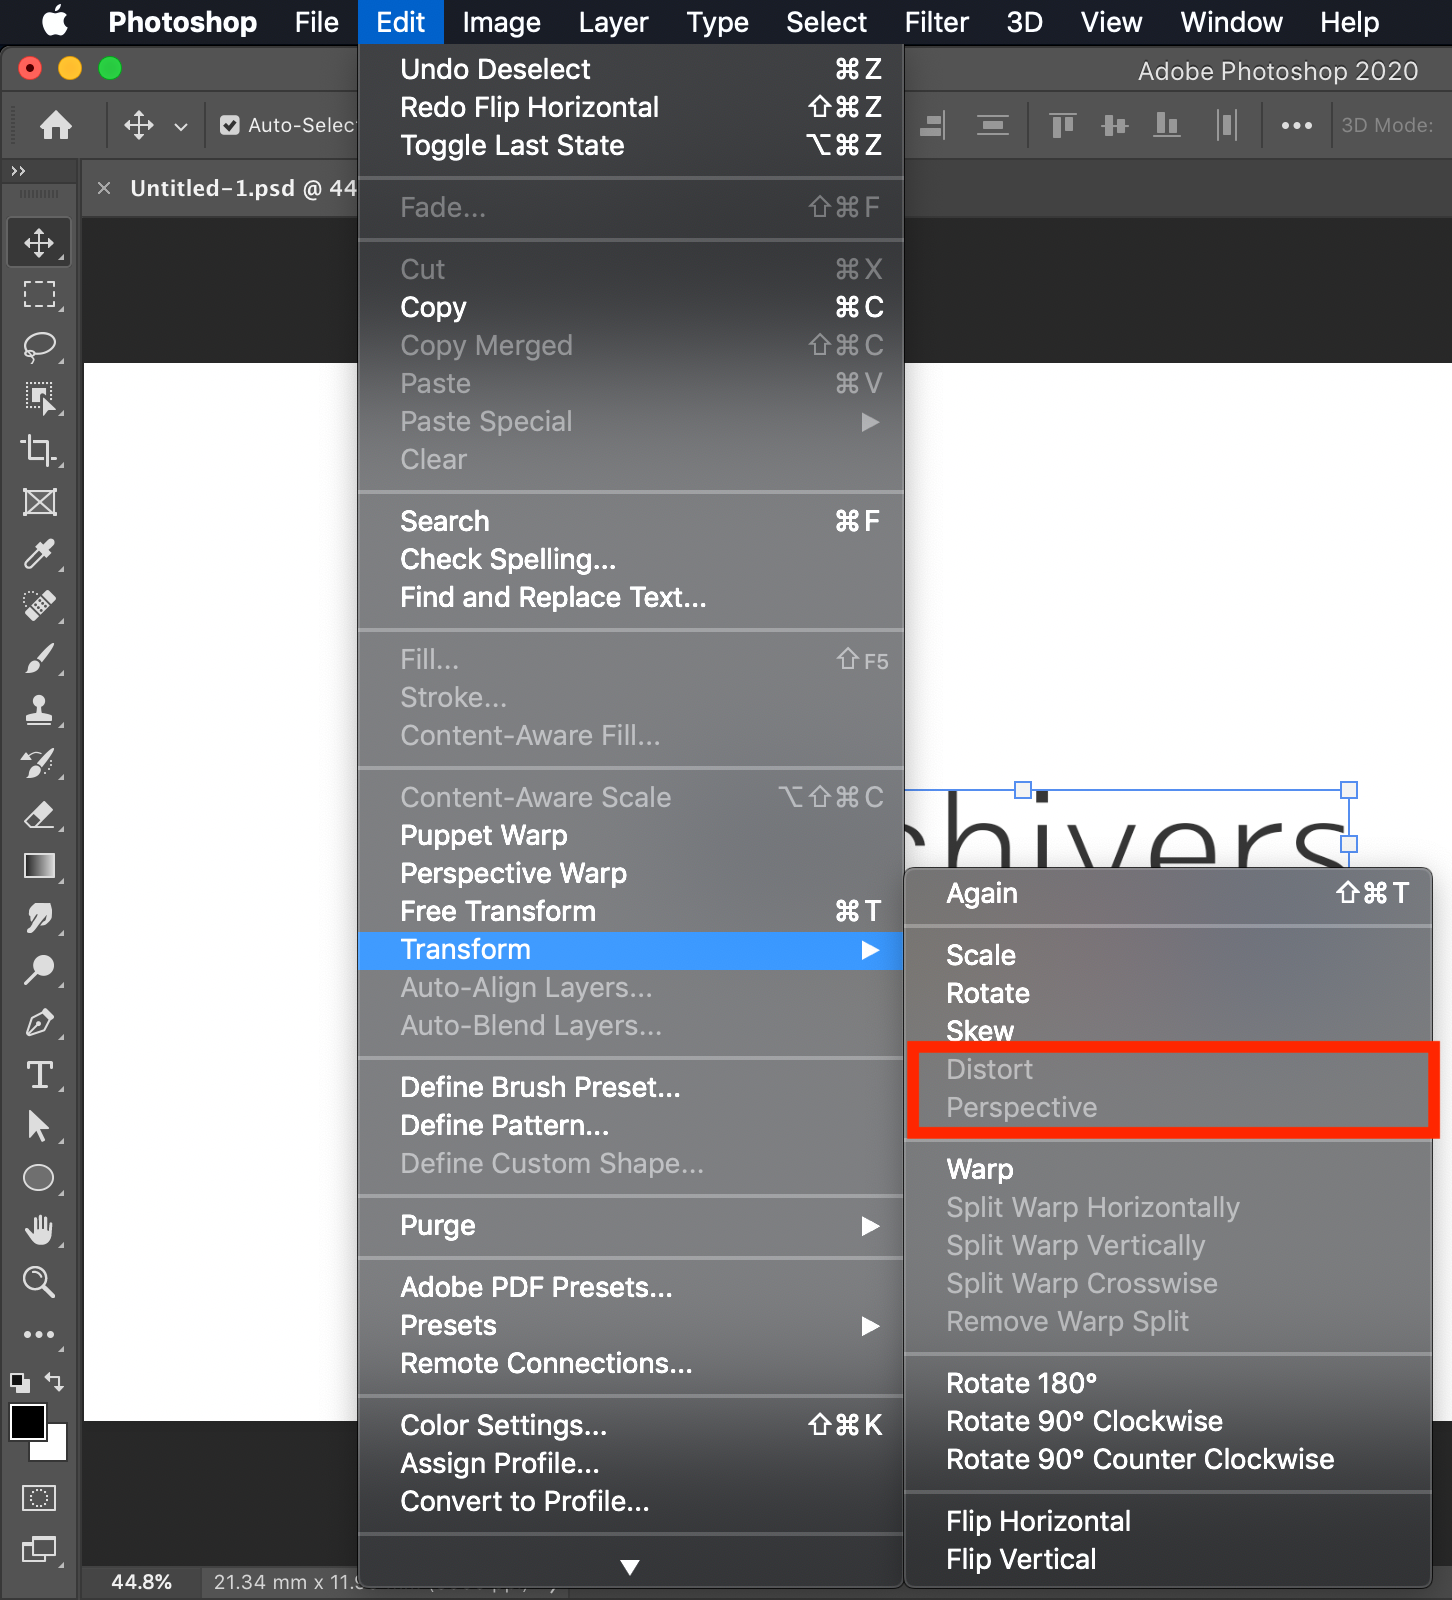This screenshot has width=1452, height=1600.
Task: Select the Move tool in toolbar
Action: [x=39, y=243]
